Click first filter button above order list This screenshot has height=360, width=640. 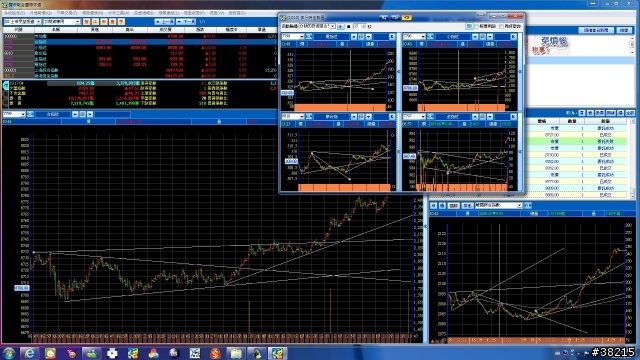tap(582, 113)
